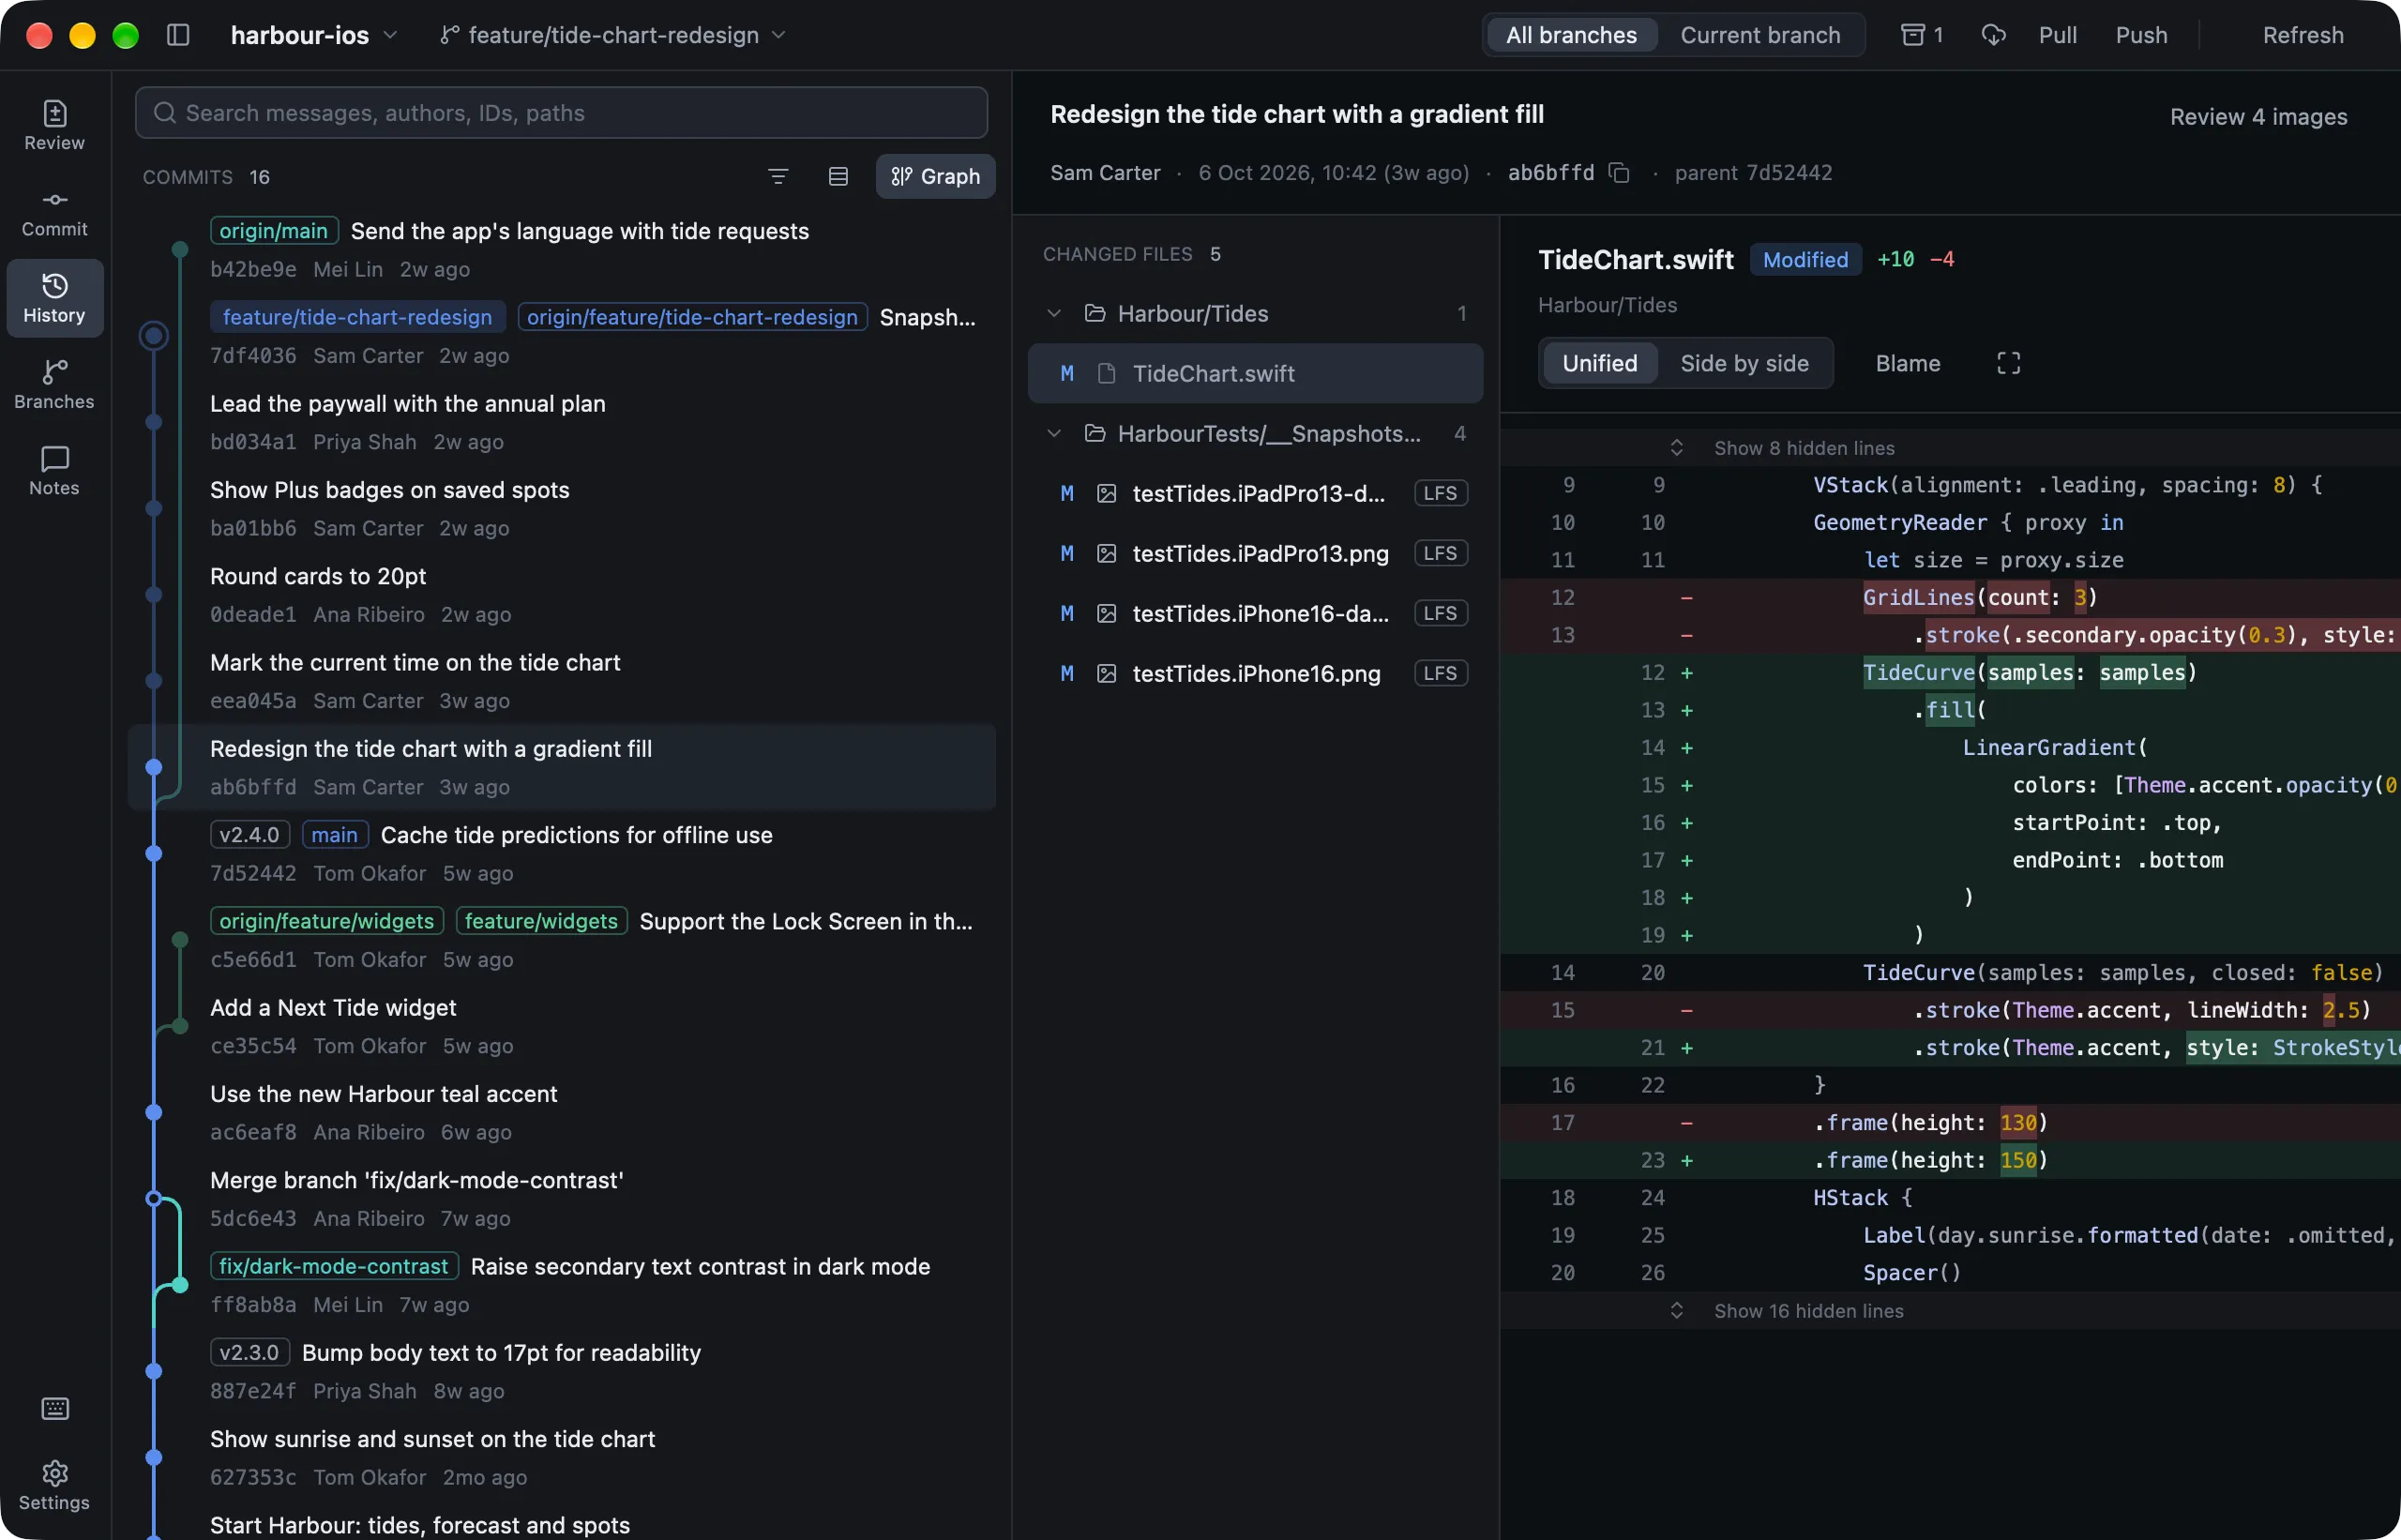The image size is (2401, 1540).
Task: Open keyboard shortcuts icon
Action: 54,1408
